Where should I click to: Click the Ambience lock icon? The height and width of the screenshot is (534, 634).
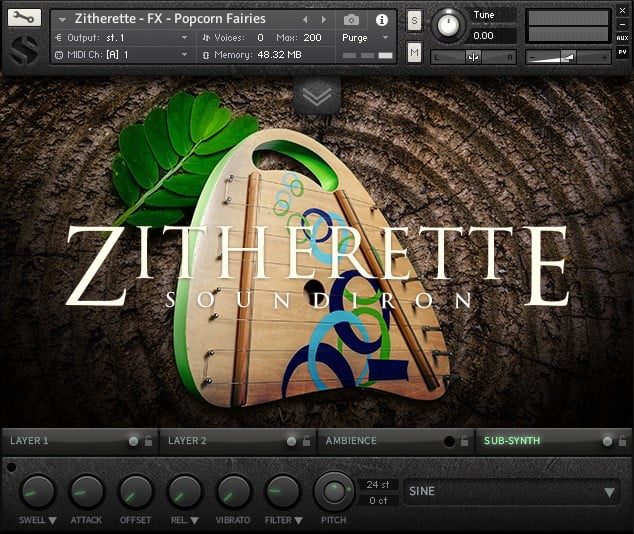coord(464,441)
